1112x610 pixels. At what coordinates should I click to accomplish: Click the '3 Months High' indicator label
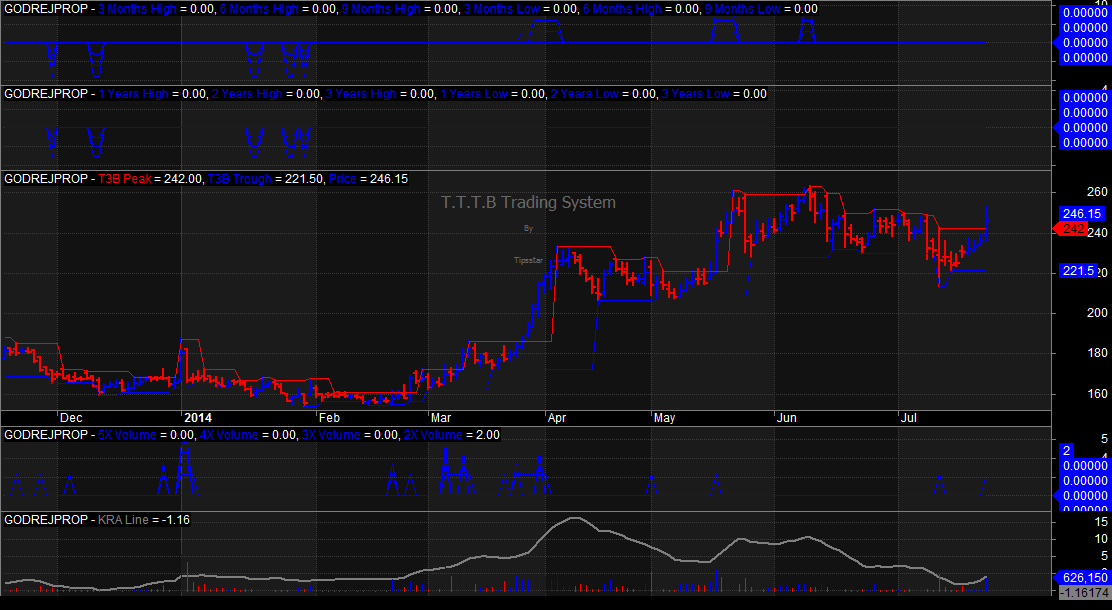137,9
